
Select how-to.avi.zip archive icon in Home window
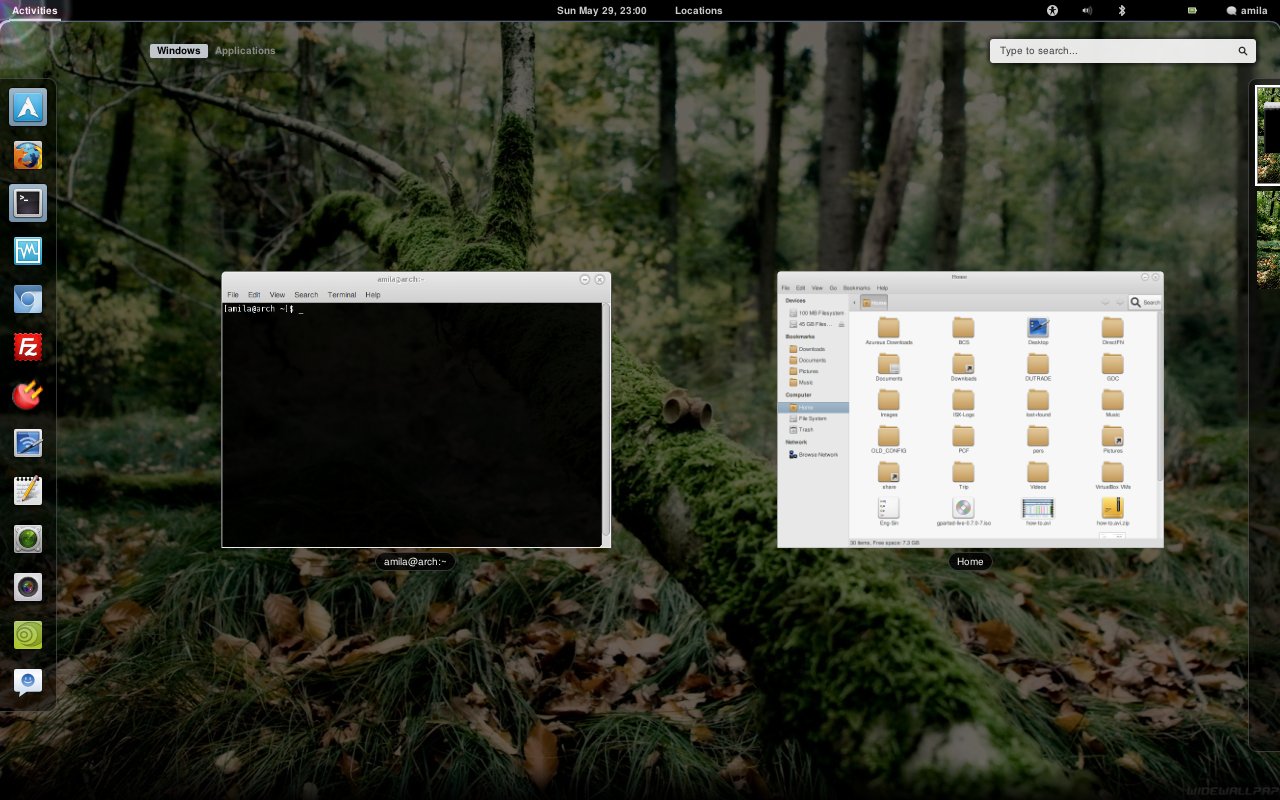coord(1113,508)
